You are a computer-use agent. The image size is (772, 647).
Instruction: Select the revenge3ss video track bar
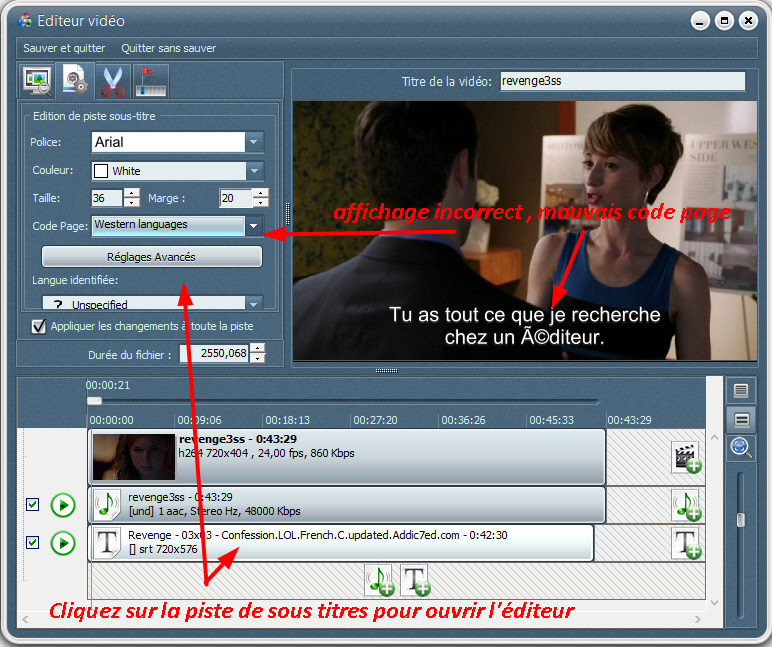(348, 457)
